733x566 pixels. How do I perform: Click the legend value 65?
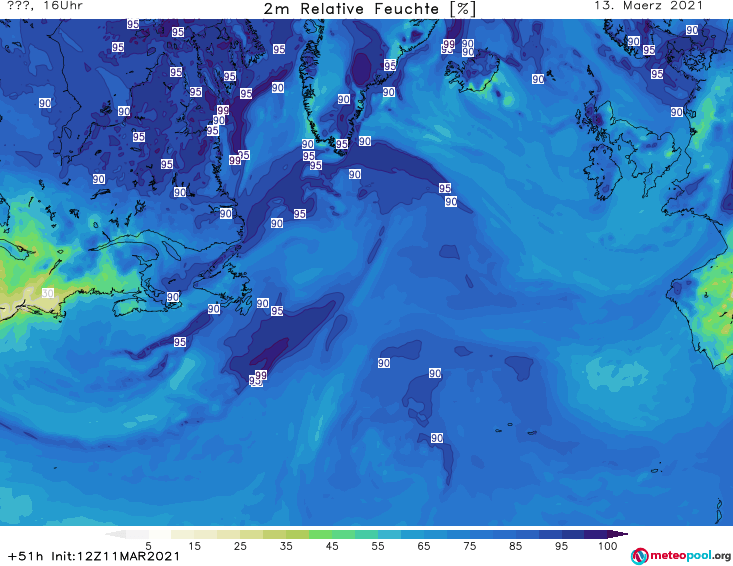tap(424, 546)
